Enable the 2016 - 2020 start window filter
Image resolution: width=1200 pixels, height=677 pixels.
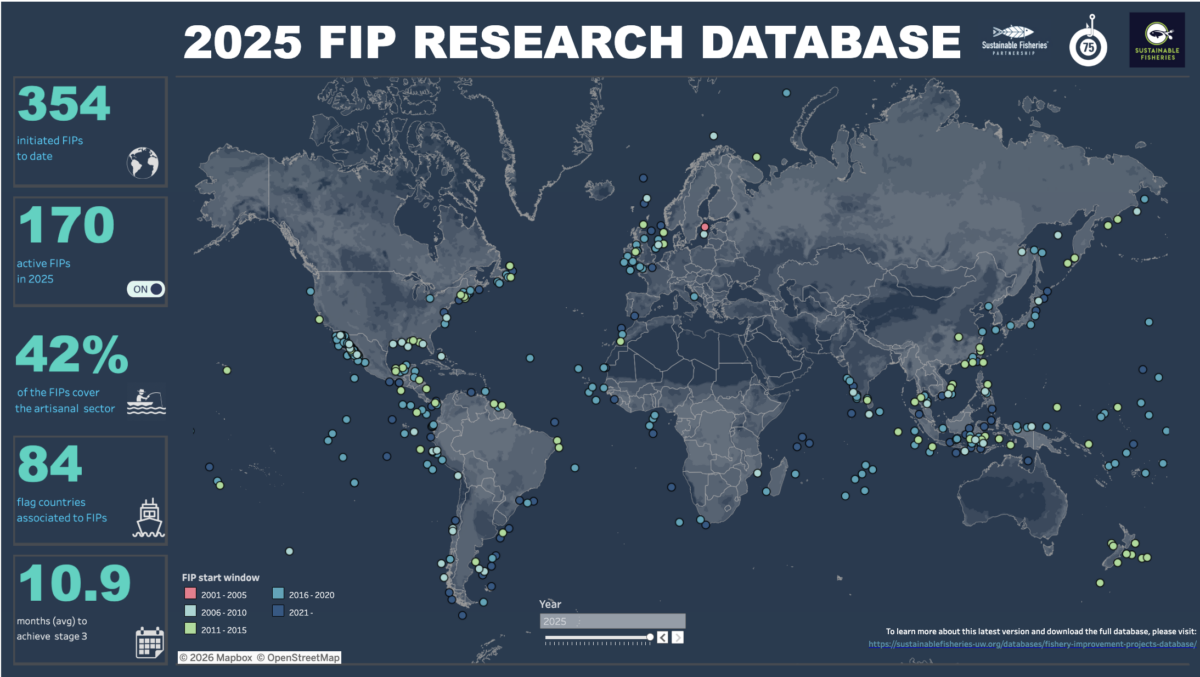click(280, 594)
